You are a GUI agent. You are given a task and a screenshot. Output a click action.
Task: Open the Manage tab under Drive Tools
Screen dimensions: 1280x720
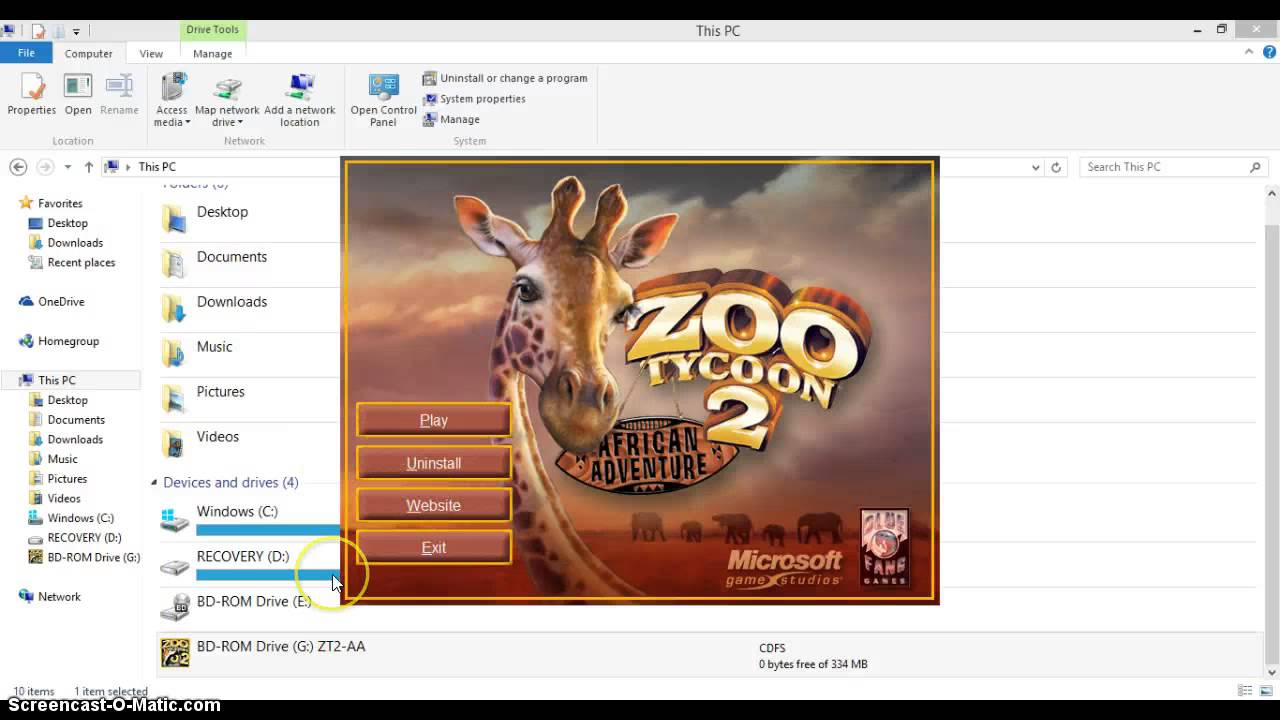pos(212,54)
